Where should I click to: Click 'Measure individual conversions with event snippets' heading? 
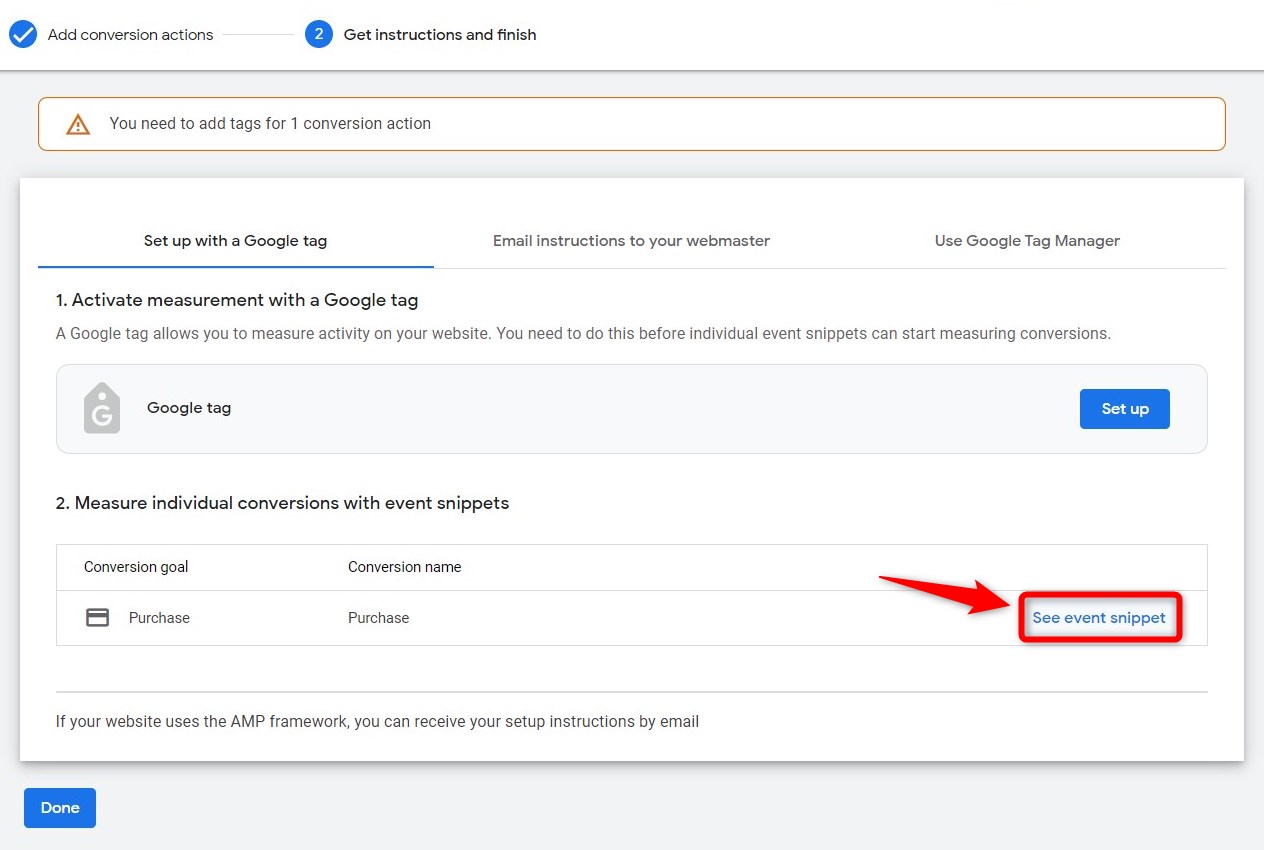click(283, 503)
